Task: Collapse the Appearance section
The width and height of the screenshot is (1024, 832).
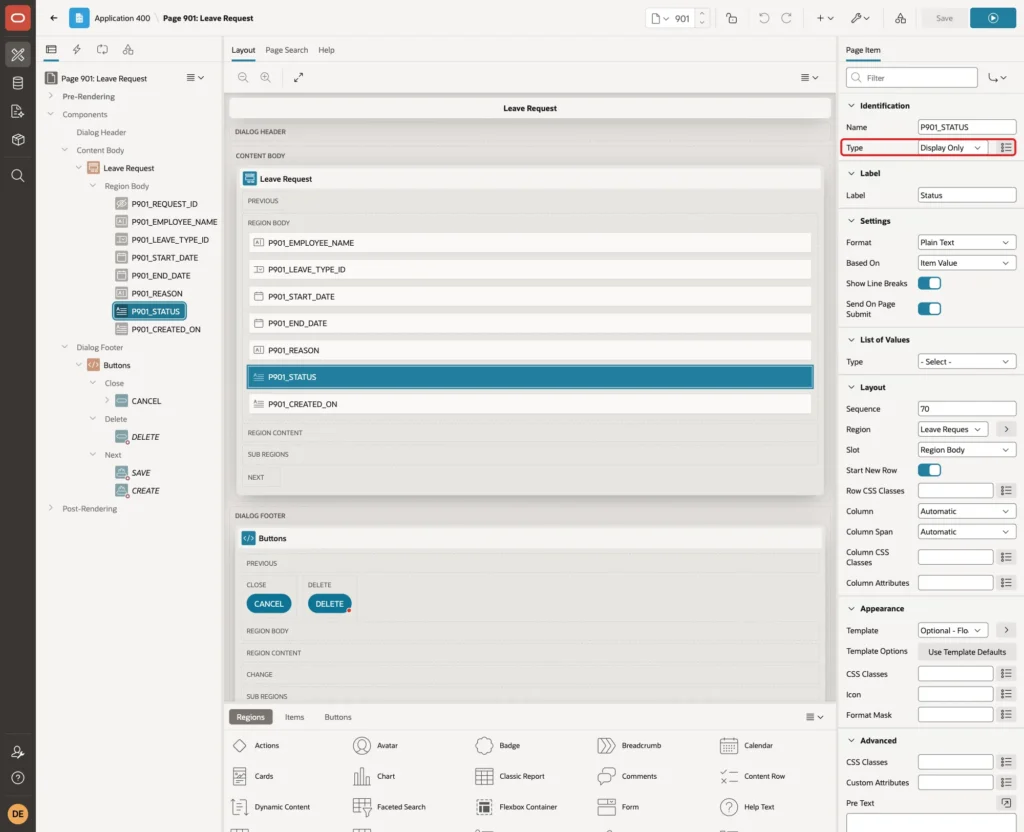Action: (x=851, y=608)
